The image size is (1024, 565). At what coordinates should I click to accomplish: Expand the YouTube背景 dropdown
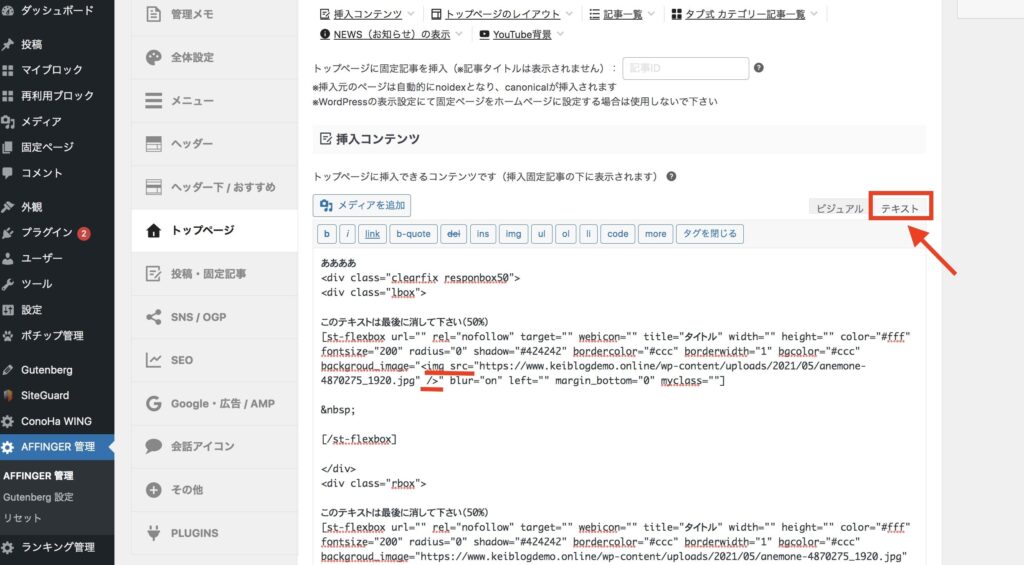tap(521, 34)
